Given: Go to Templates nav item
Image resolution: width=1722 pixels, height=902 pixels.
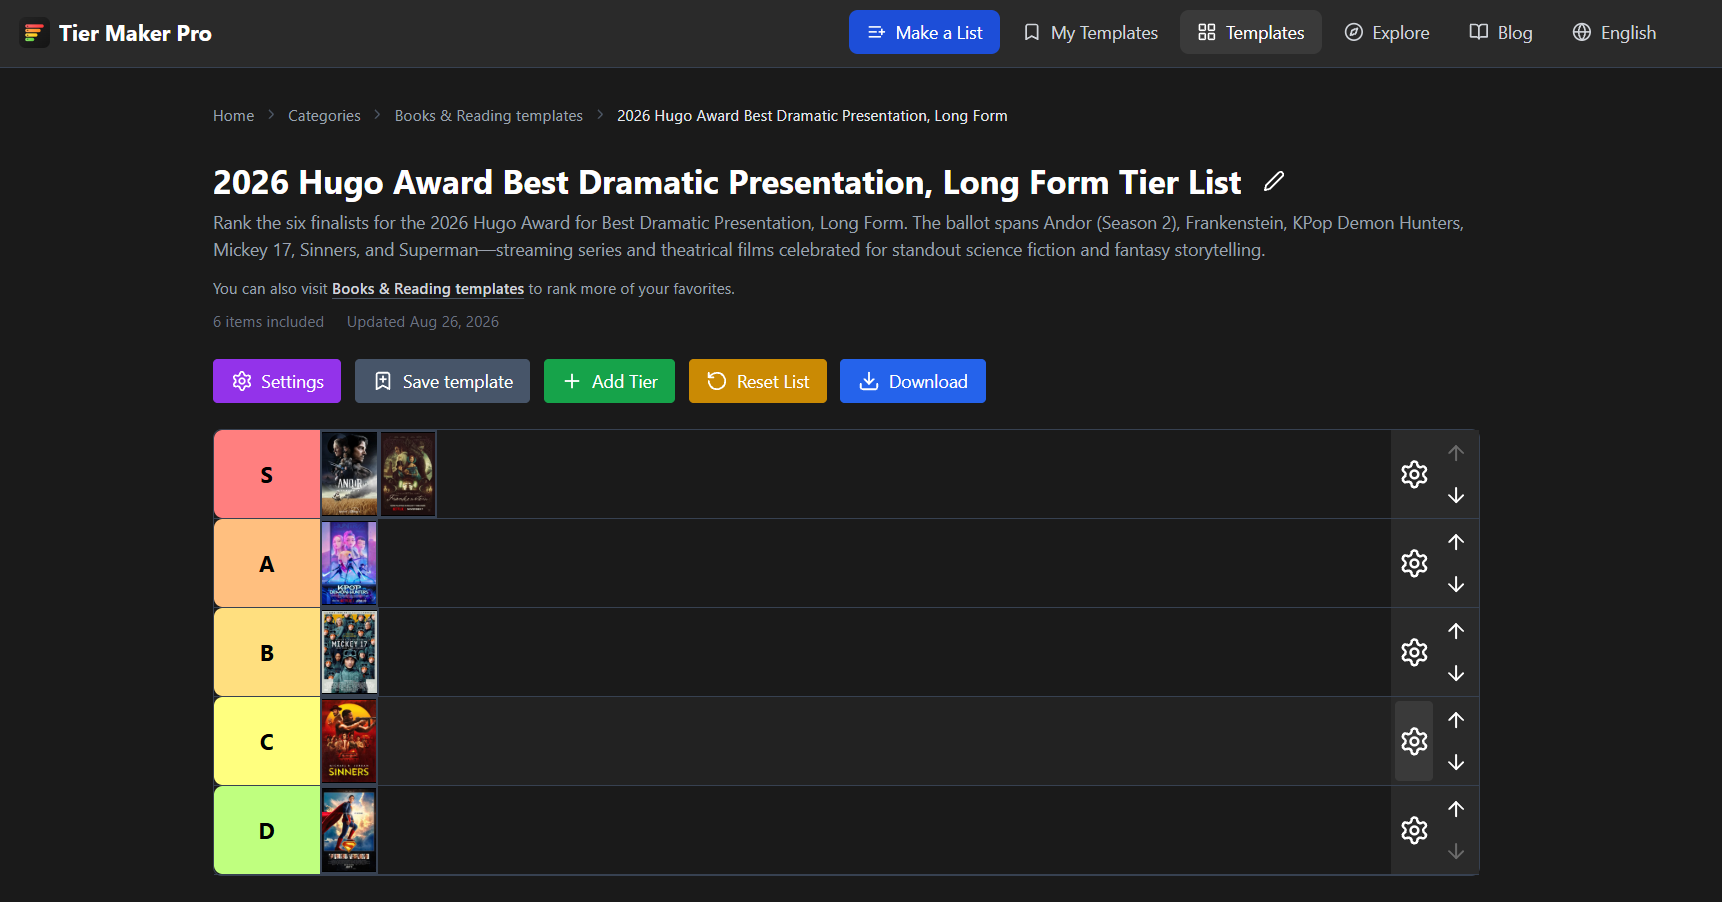Looking at the screenshot, I should point(1250,32).
